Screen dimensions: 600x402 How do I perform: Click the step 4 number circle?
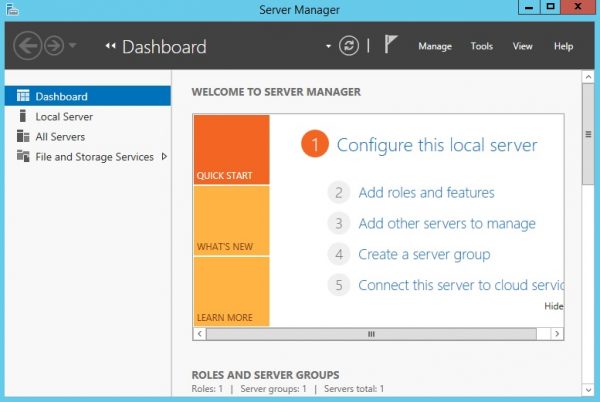point(339,254)
